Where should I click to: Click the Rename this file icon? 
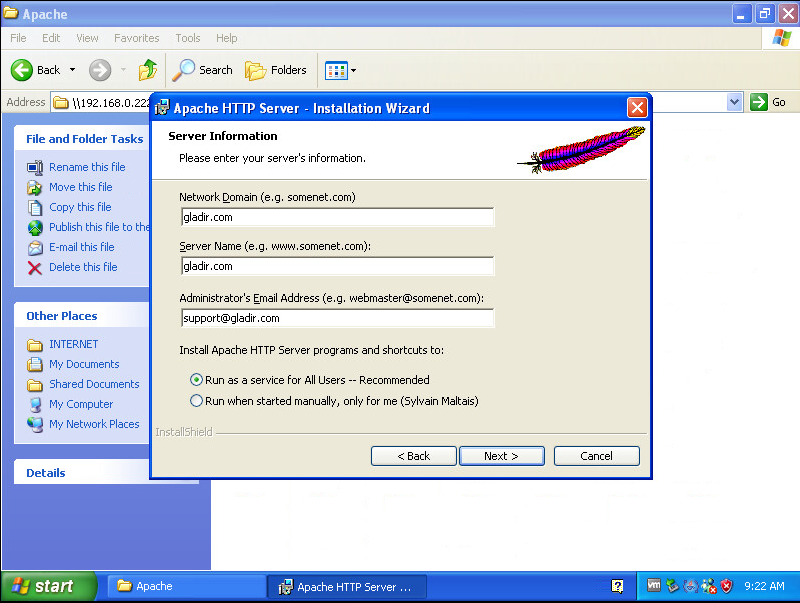(x=35, y=167)
